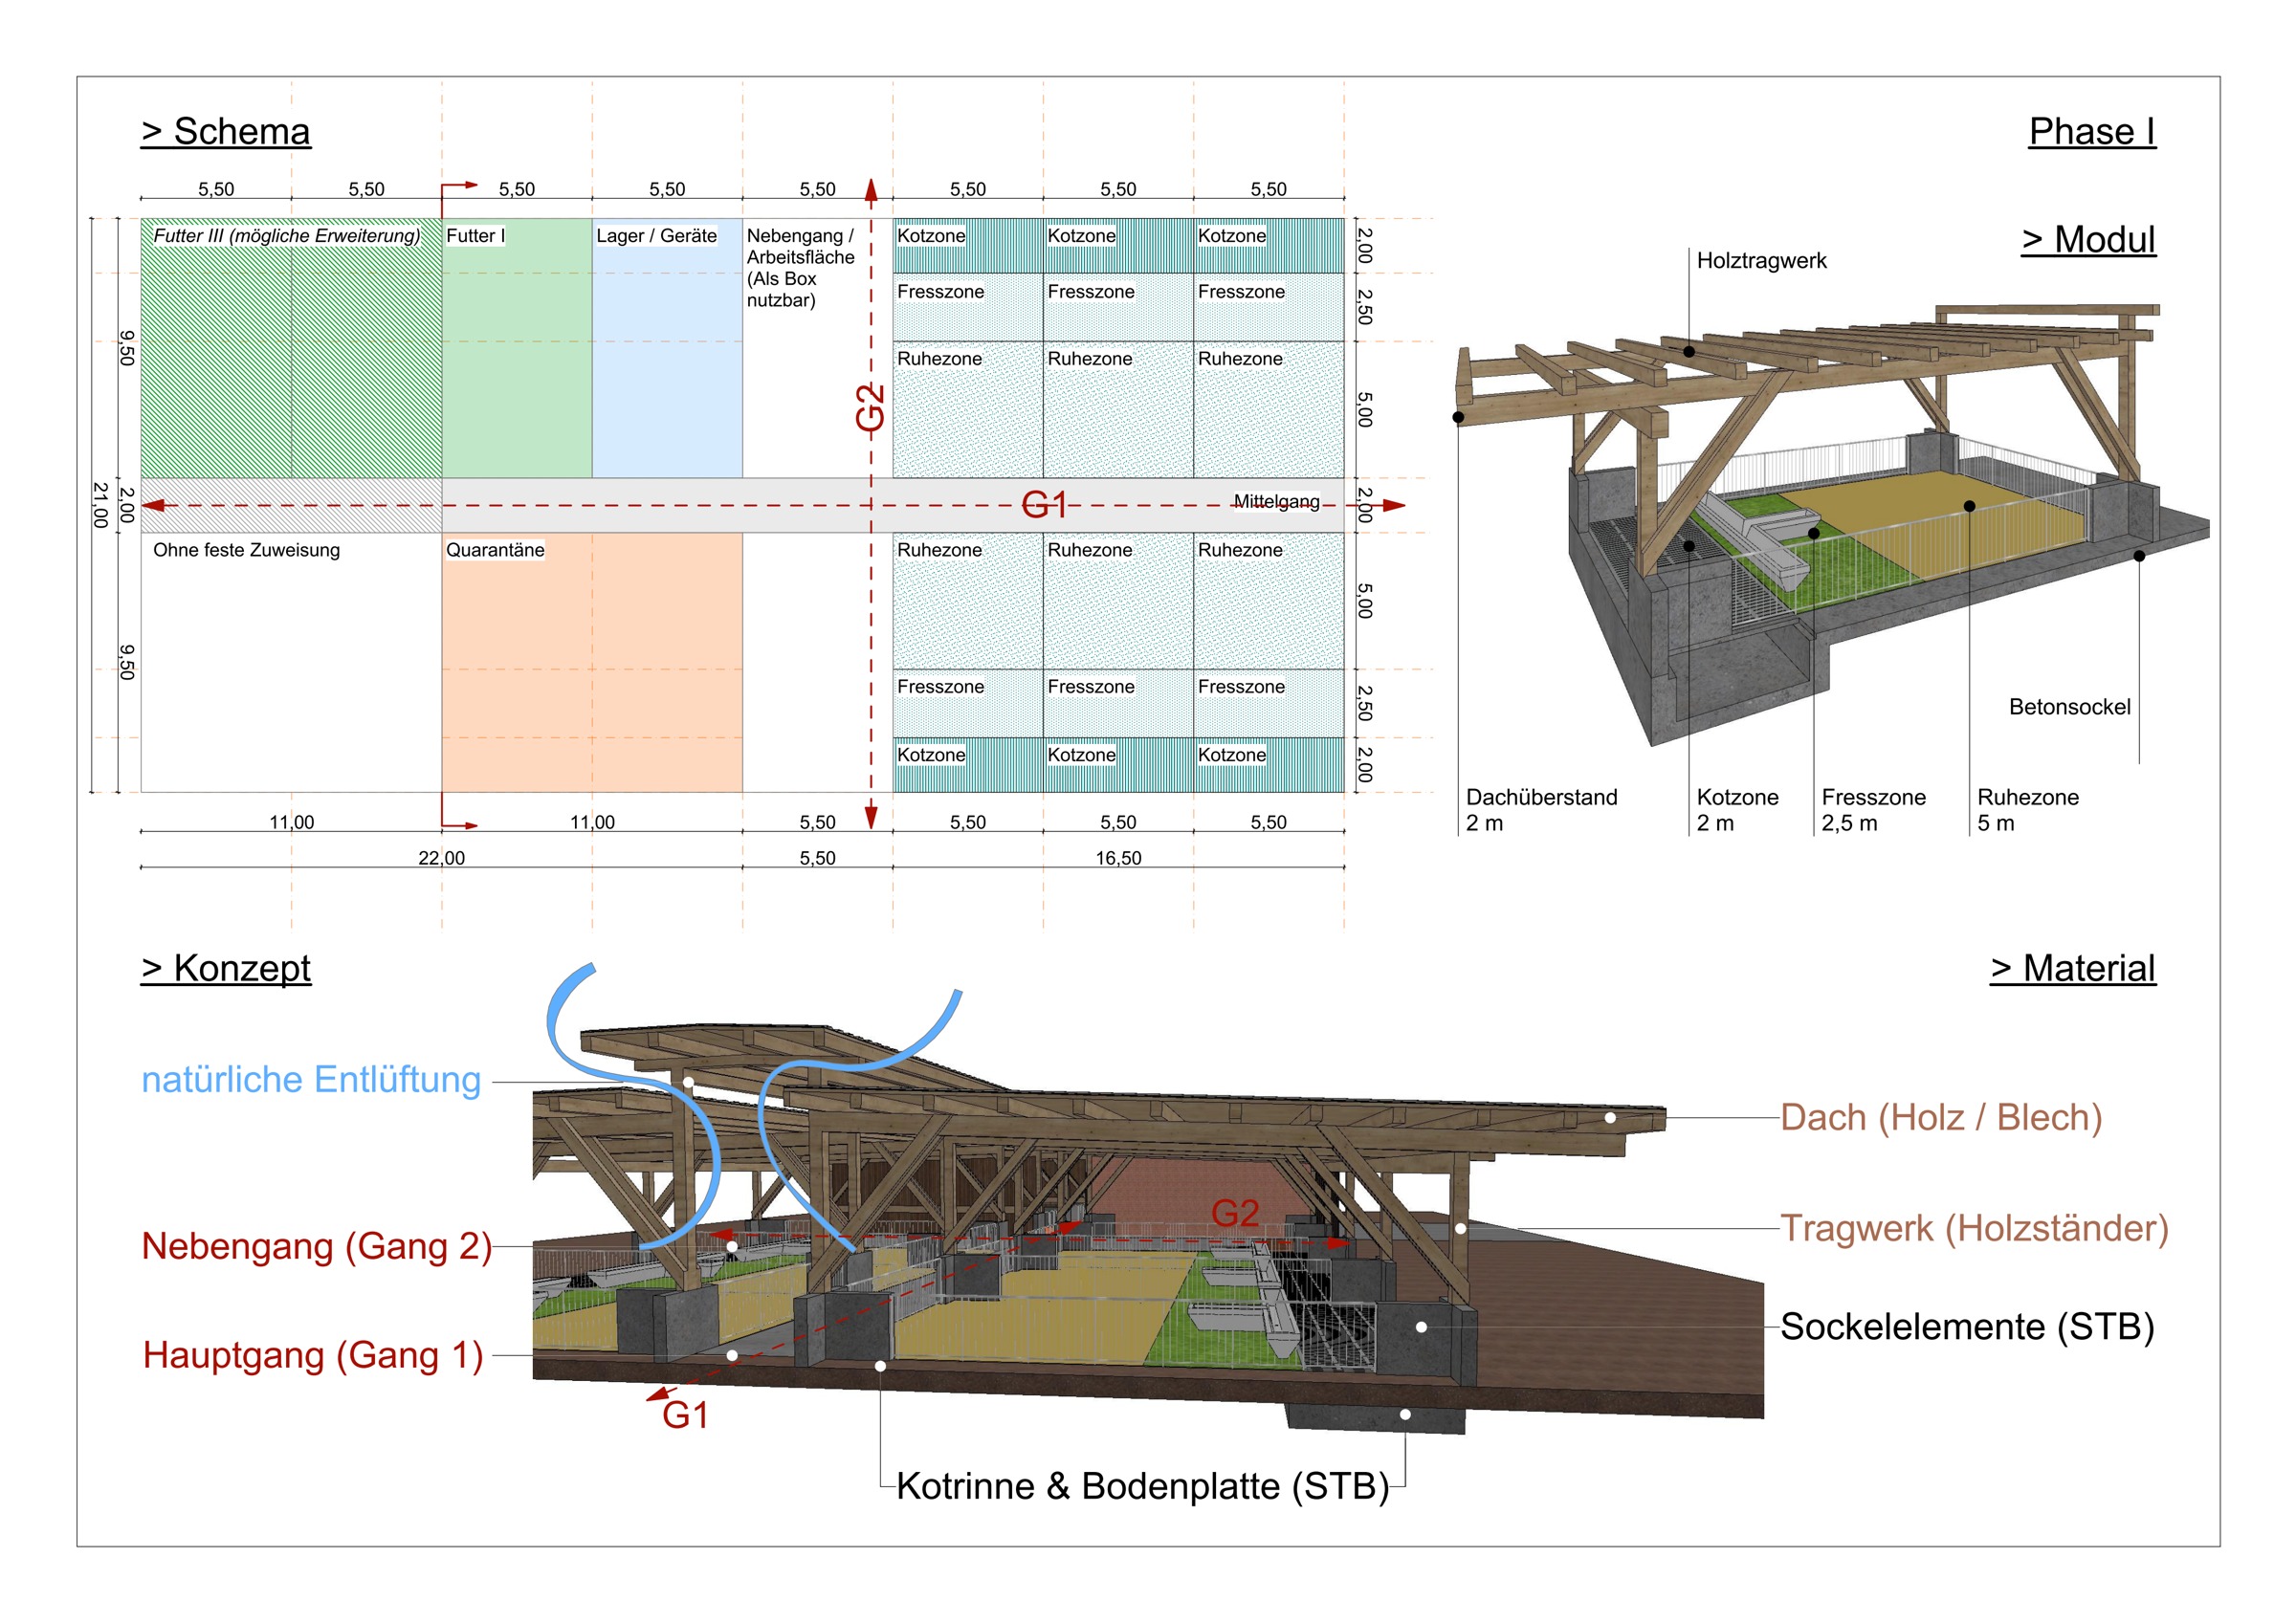This screenshot has width=2296, height=1623.
Task: Click the 'Phase I' title
Action: (x=2092, y=132)
